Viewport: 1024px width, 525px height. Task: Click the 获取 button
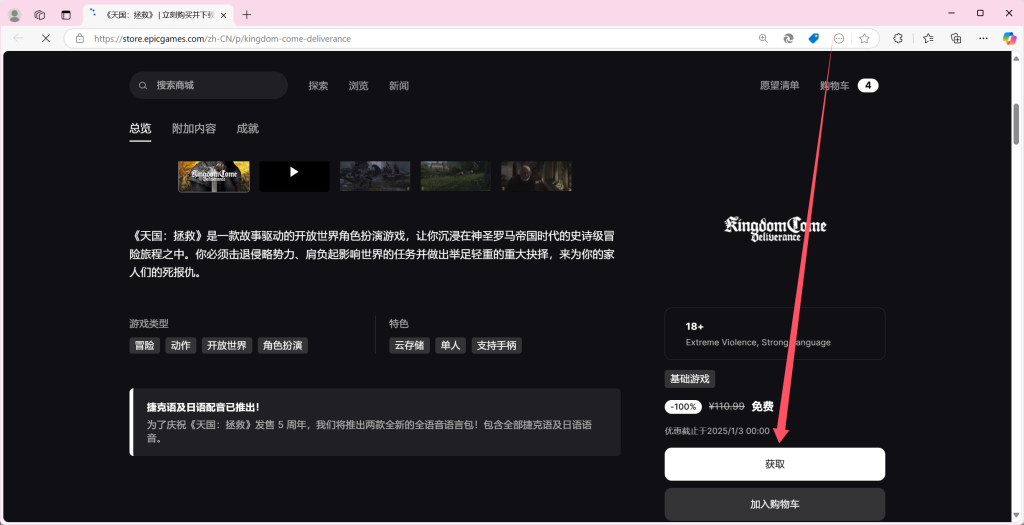coord(775,464)
